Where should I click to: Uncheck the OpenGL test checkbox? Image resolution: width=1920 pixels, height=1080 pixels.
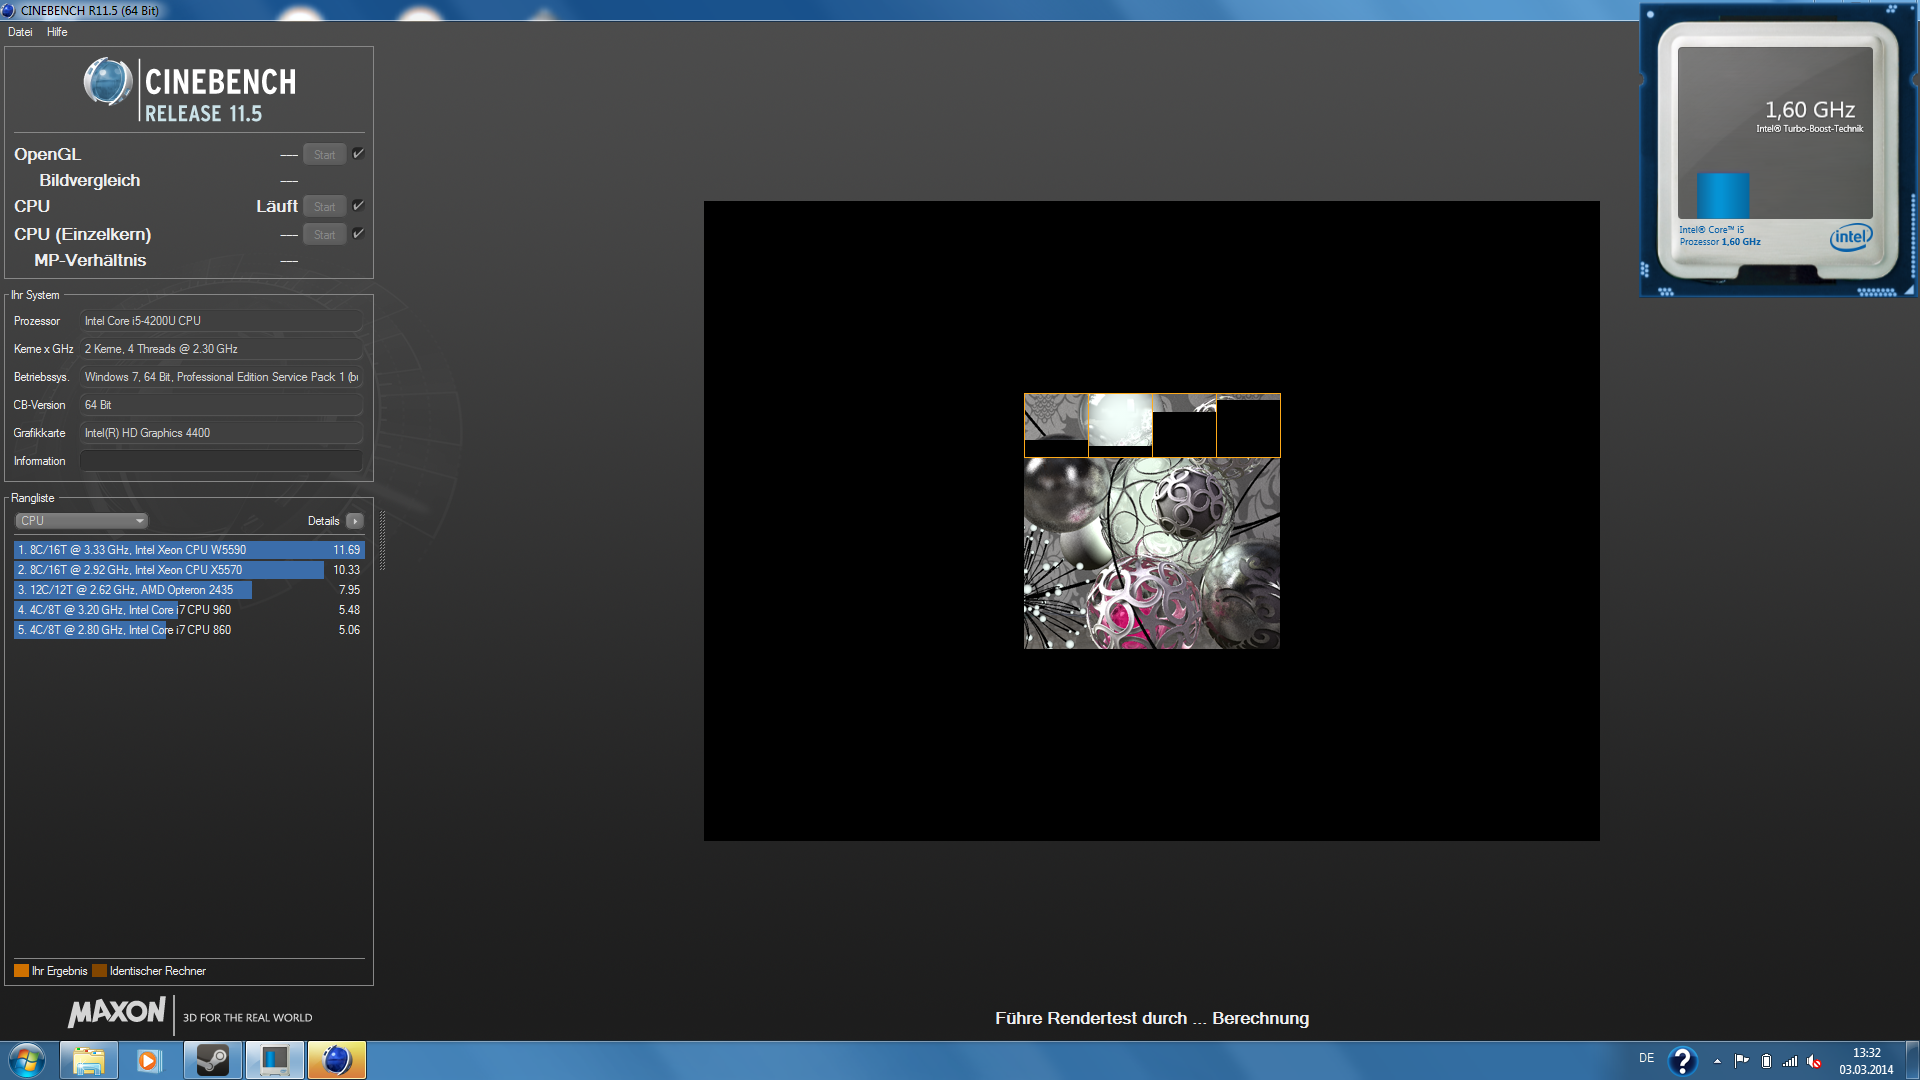[358, 154]
